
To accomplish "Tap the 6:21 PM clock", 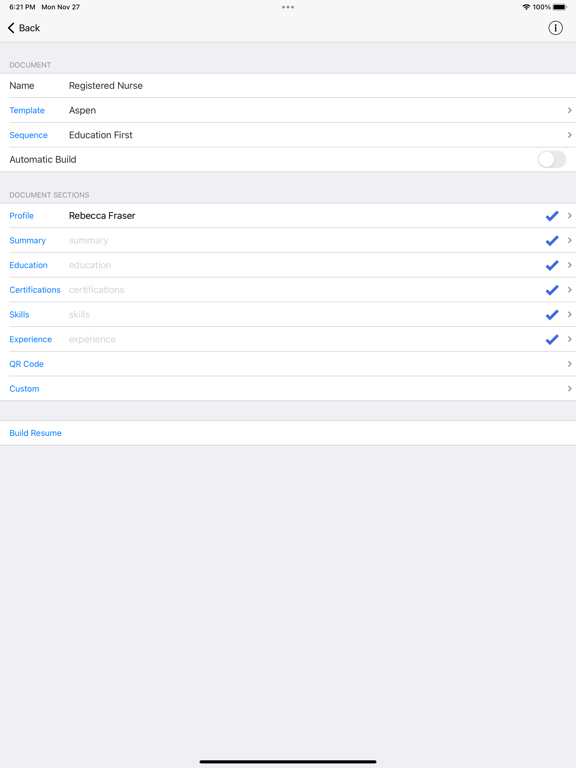I will [22, 7].
